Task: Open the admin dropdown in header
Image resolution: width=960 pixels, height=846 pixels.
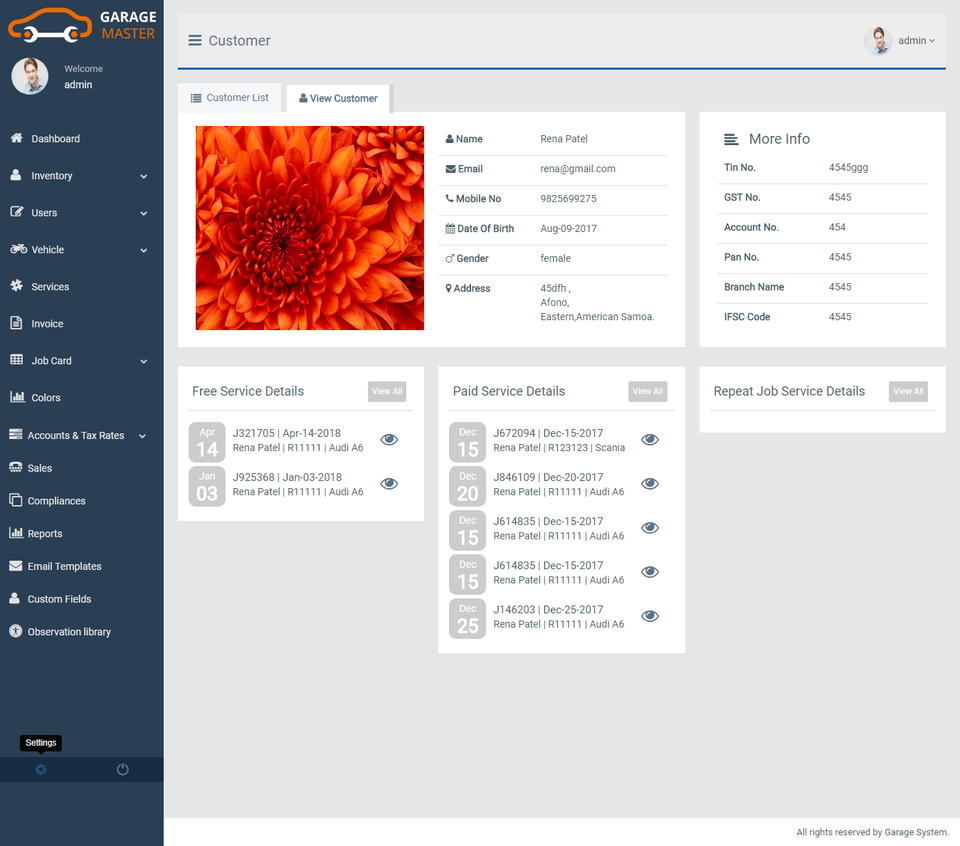Action: pos(916,40)
